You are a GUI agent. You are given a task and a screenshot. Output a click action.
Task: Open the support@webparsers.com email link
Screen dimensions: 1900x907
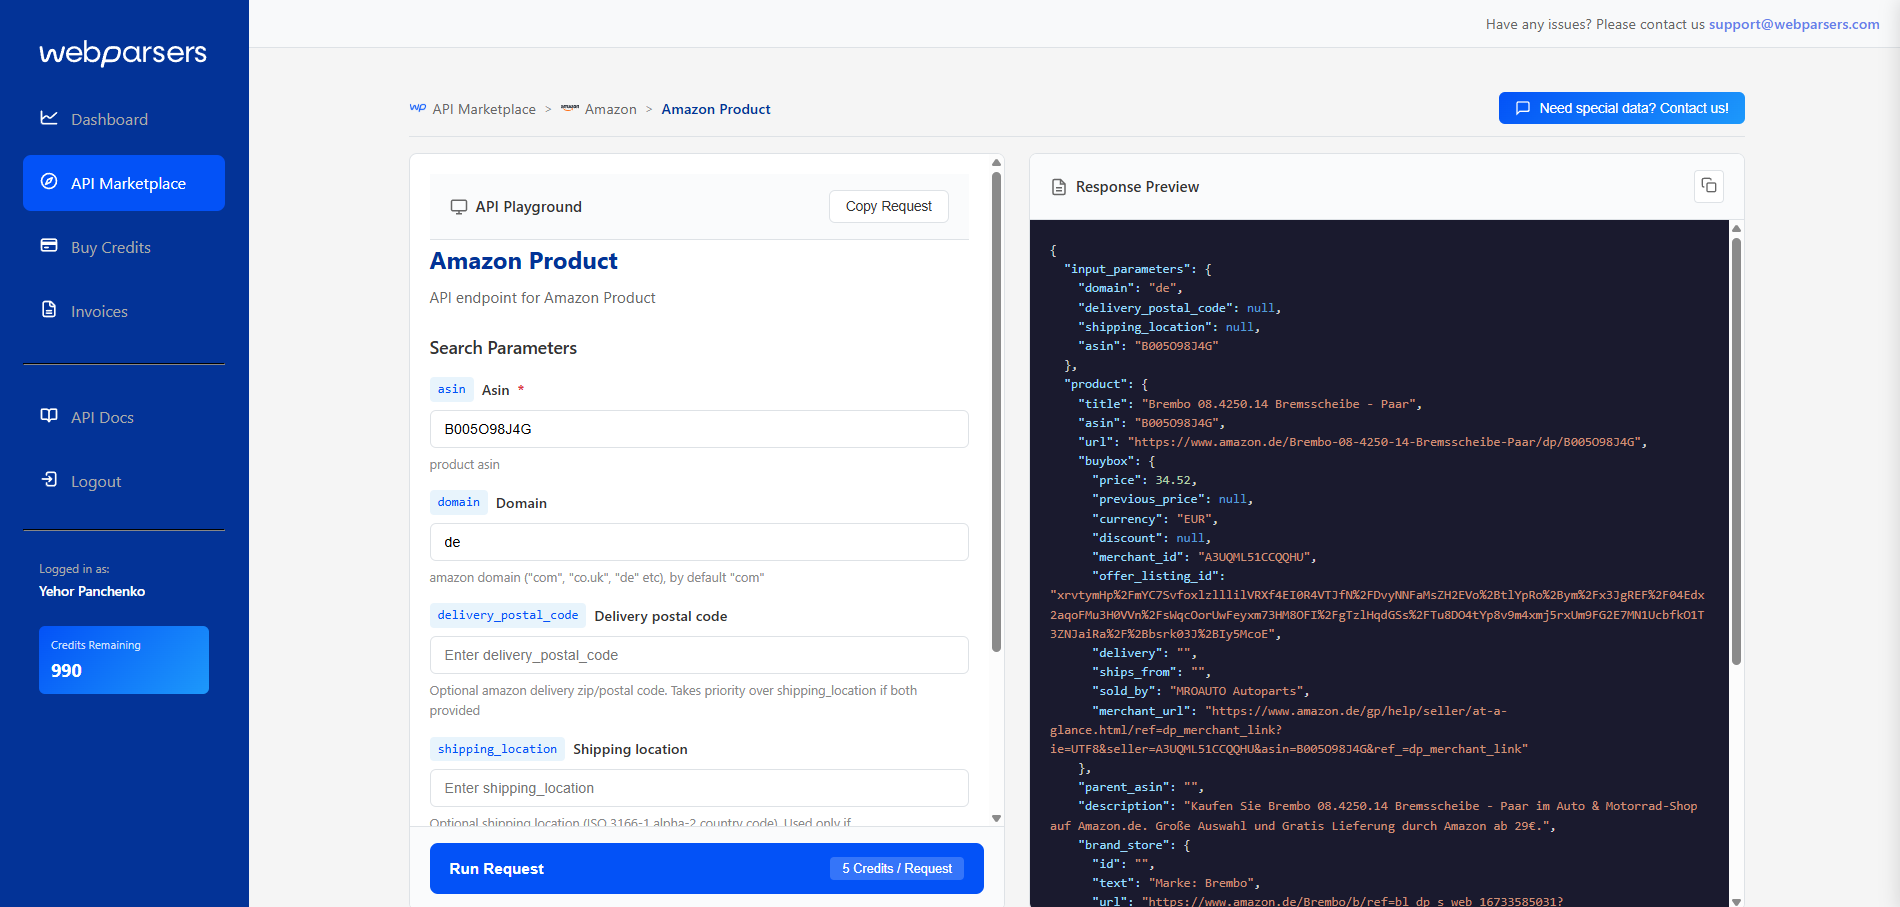tap(1793, 24)
